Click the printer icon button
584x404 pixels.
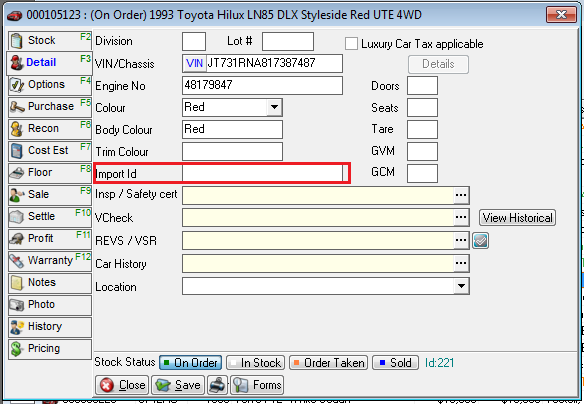pyautogui.click(x=217, y=385)
